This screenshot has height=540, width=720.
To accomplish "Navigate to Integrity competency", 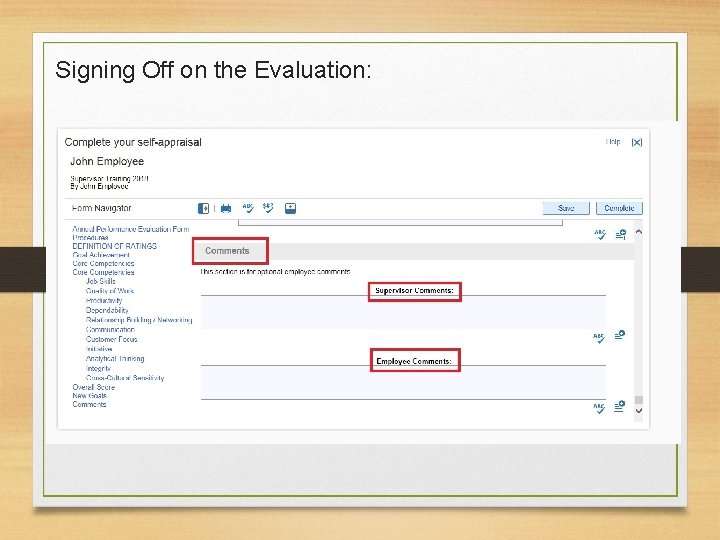I will (x=98, y=368).
